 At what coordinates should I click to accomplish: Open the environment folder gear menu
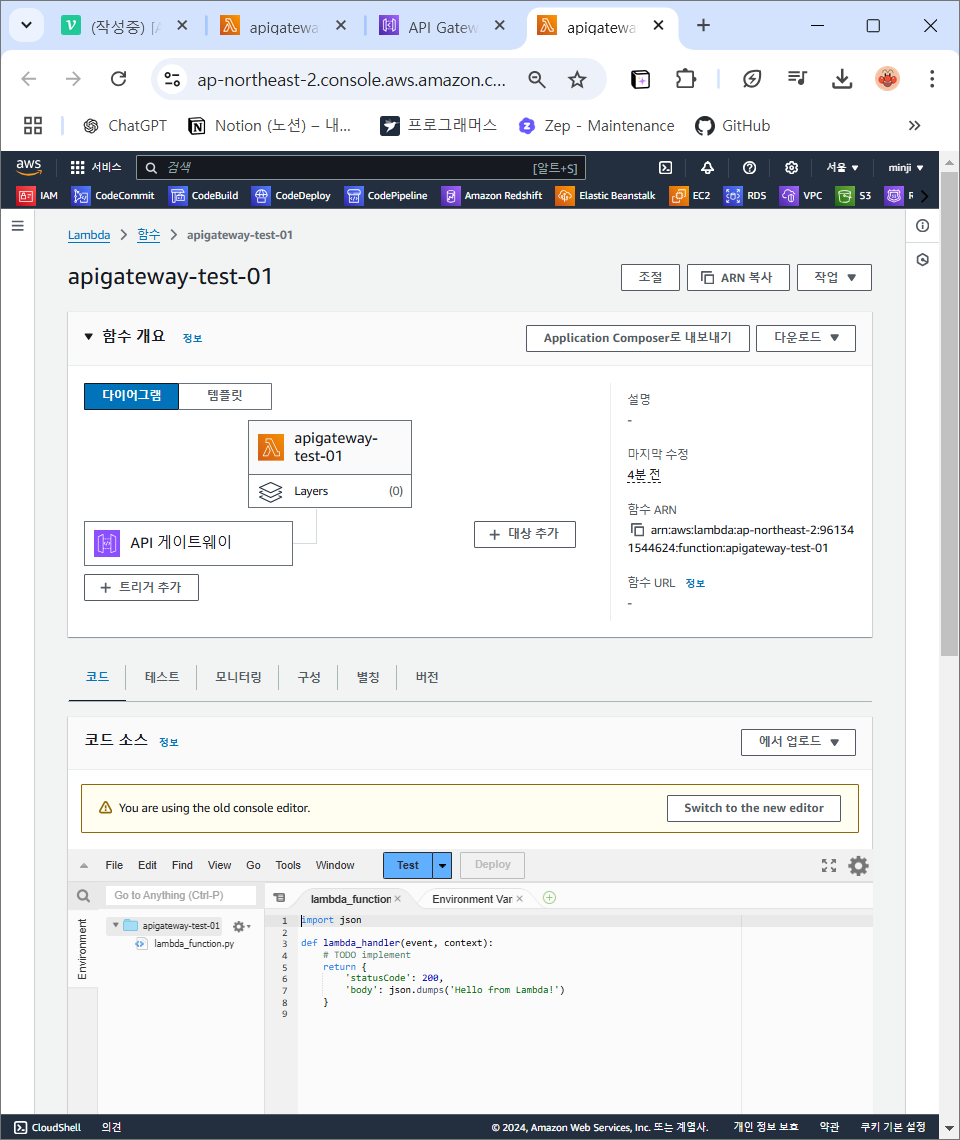click(241, 926)
